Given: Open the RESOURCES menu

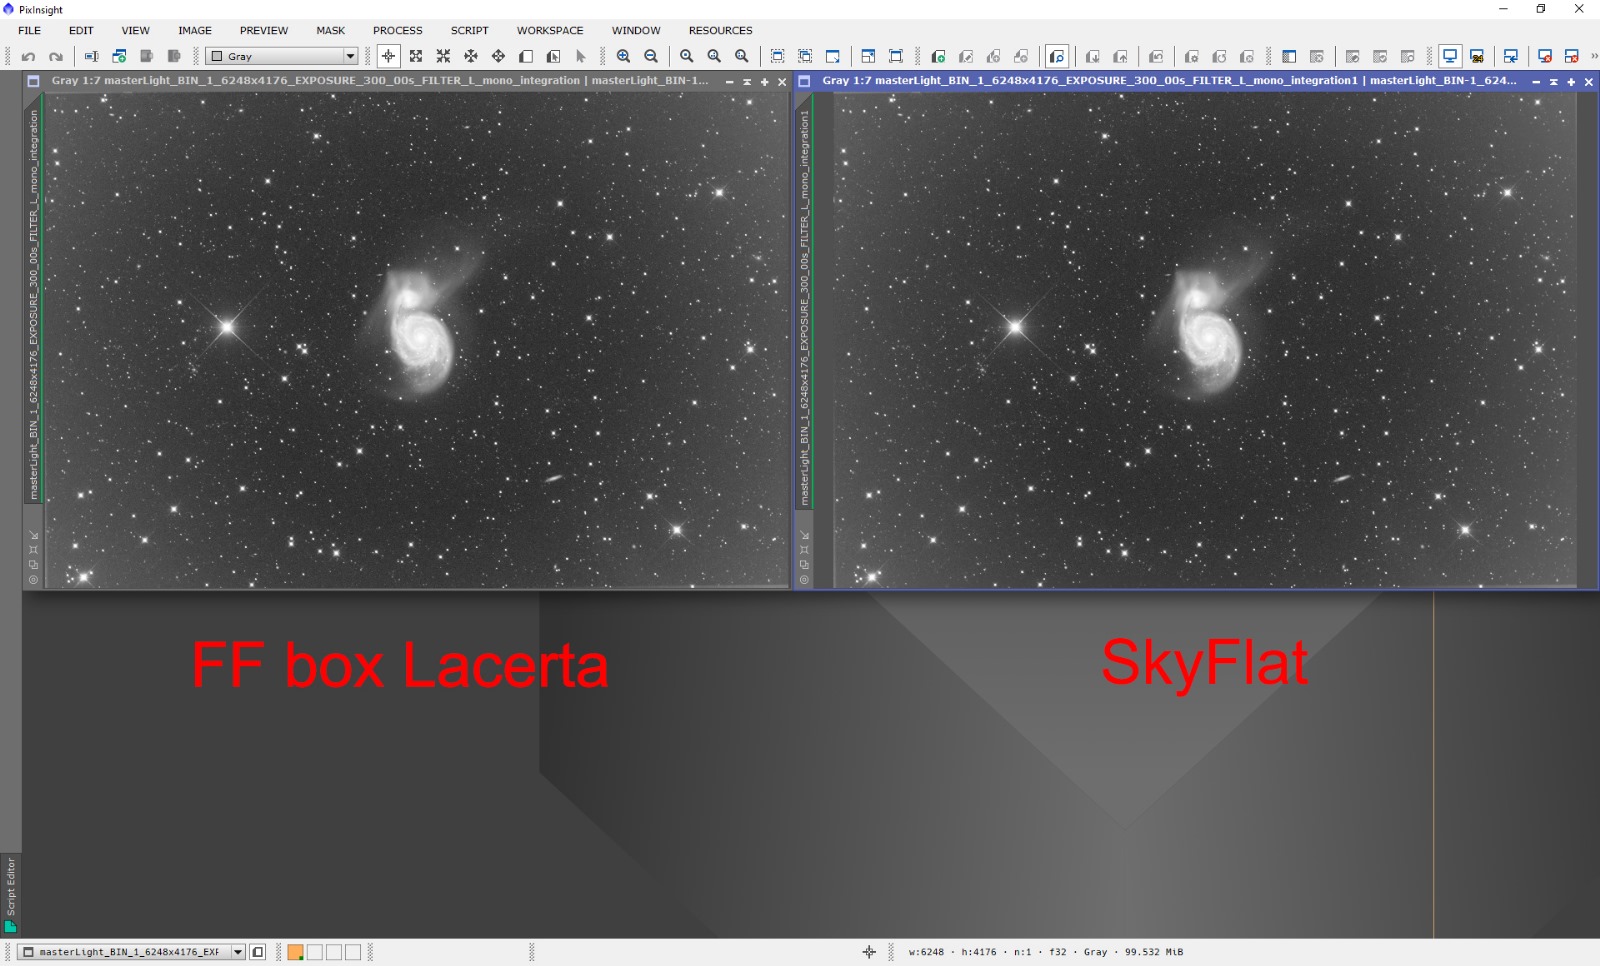Looking at the screenshot, I should point(721,31).
